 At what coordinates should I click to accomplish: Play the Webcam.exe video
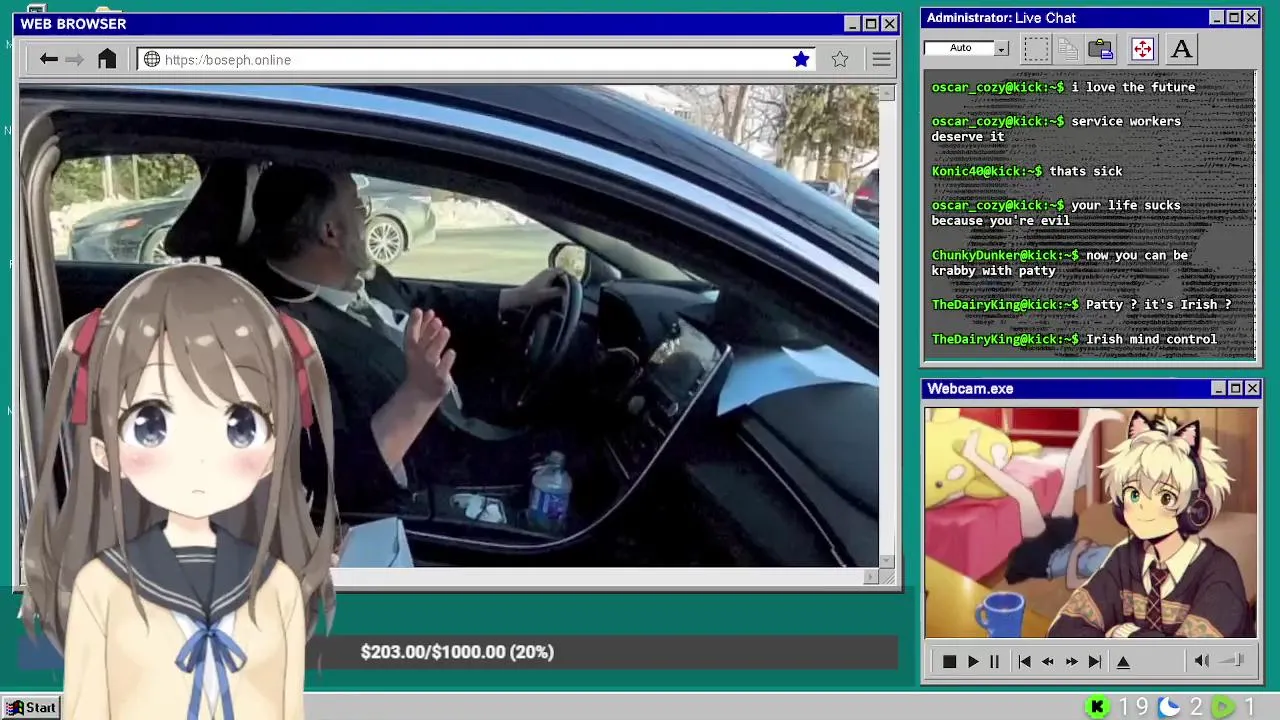(x=972, y=661)
